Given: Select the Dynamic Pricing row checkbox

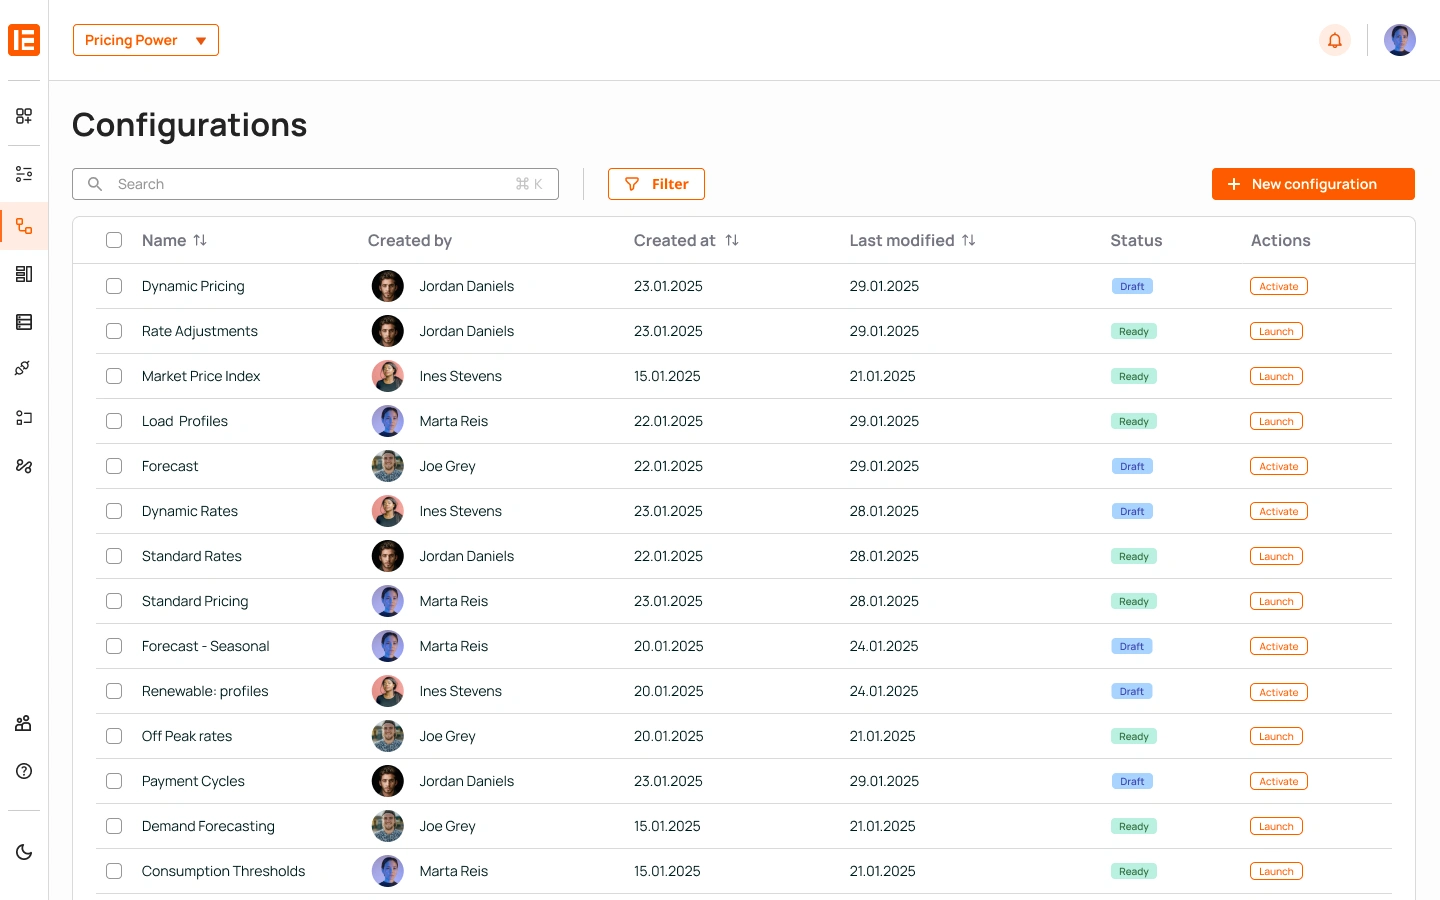Looking at the screenshot, I should (x=114, y=286).
